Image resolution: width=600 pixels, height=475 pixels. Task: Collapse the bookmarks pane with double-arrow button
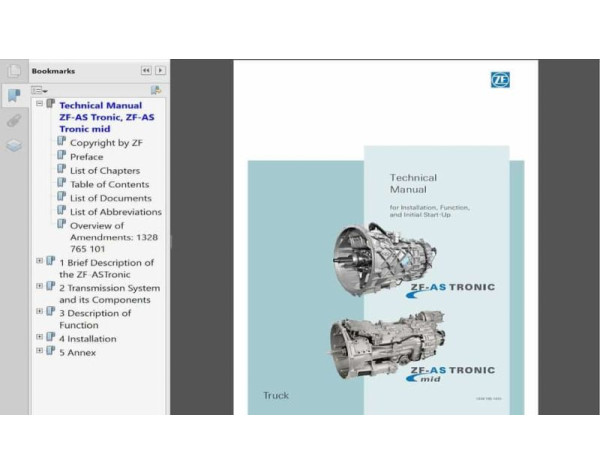point(145,71)
